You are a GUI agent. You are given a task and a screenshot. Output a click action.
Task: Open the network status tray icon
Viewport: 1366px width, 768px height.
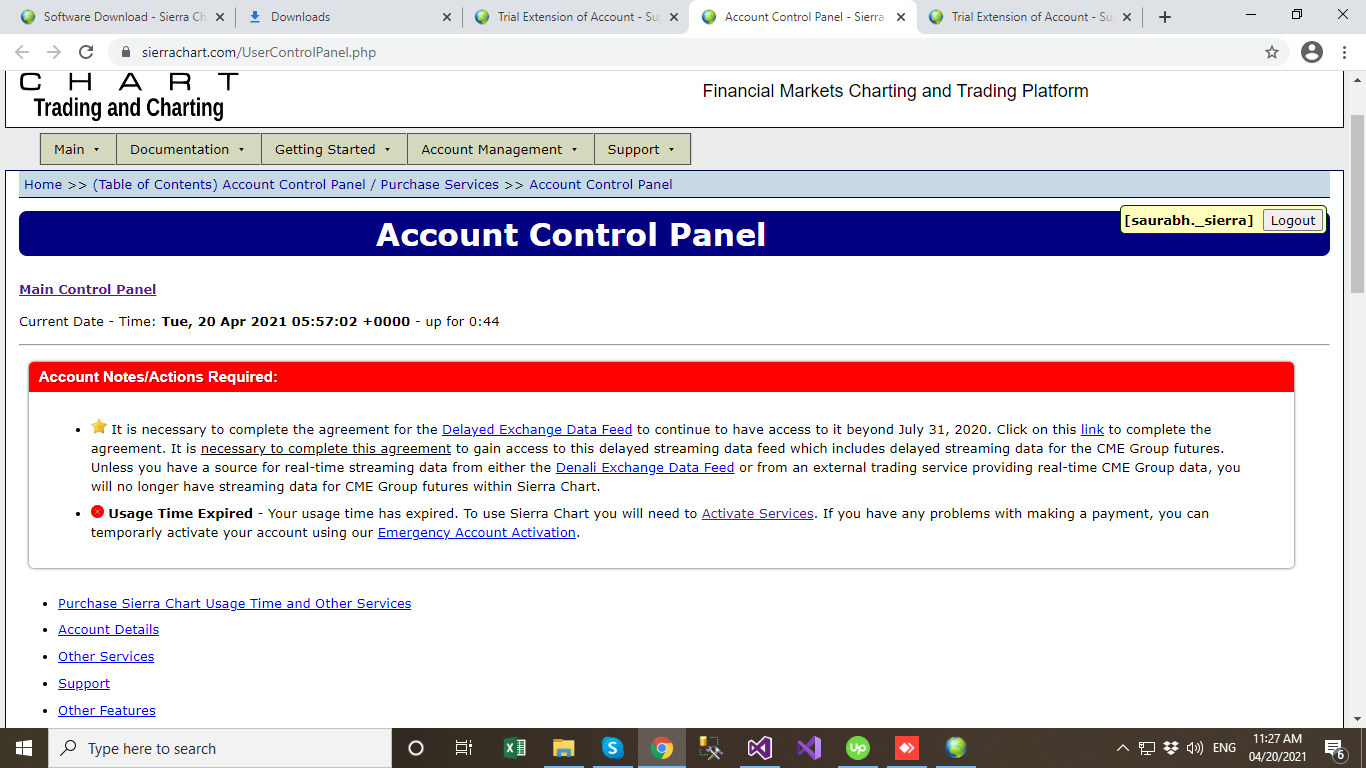pos(1146,748)
